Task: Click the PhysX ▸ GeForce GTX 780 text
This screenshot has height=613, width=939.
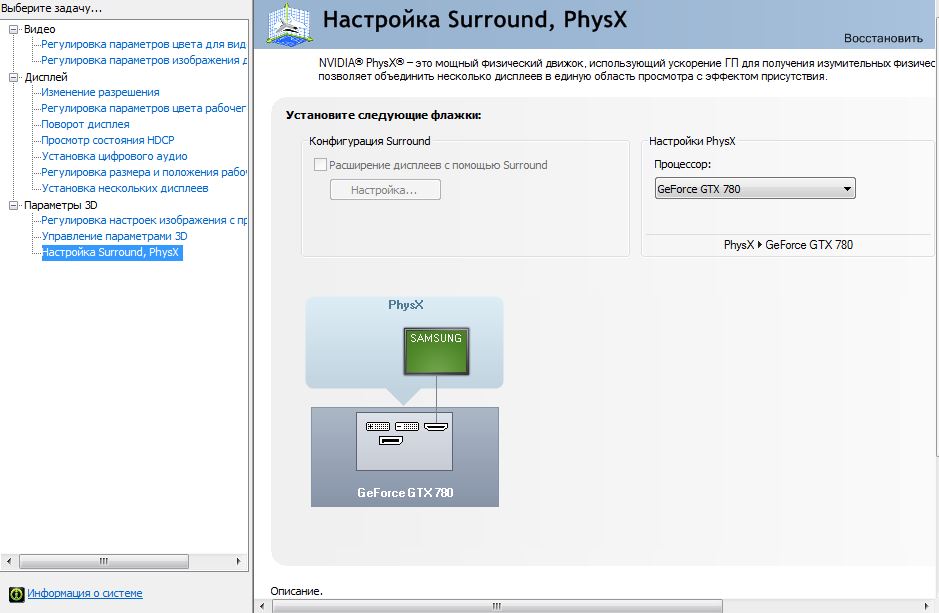Action: click(x=788, y=245)
